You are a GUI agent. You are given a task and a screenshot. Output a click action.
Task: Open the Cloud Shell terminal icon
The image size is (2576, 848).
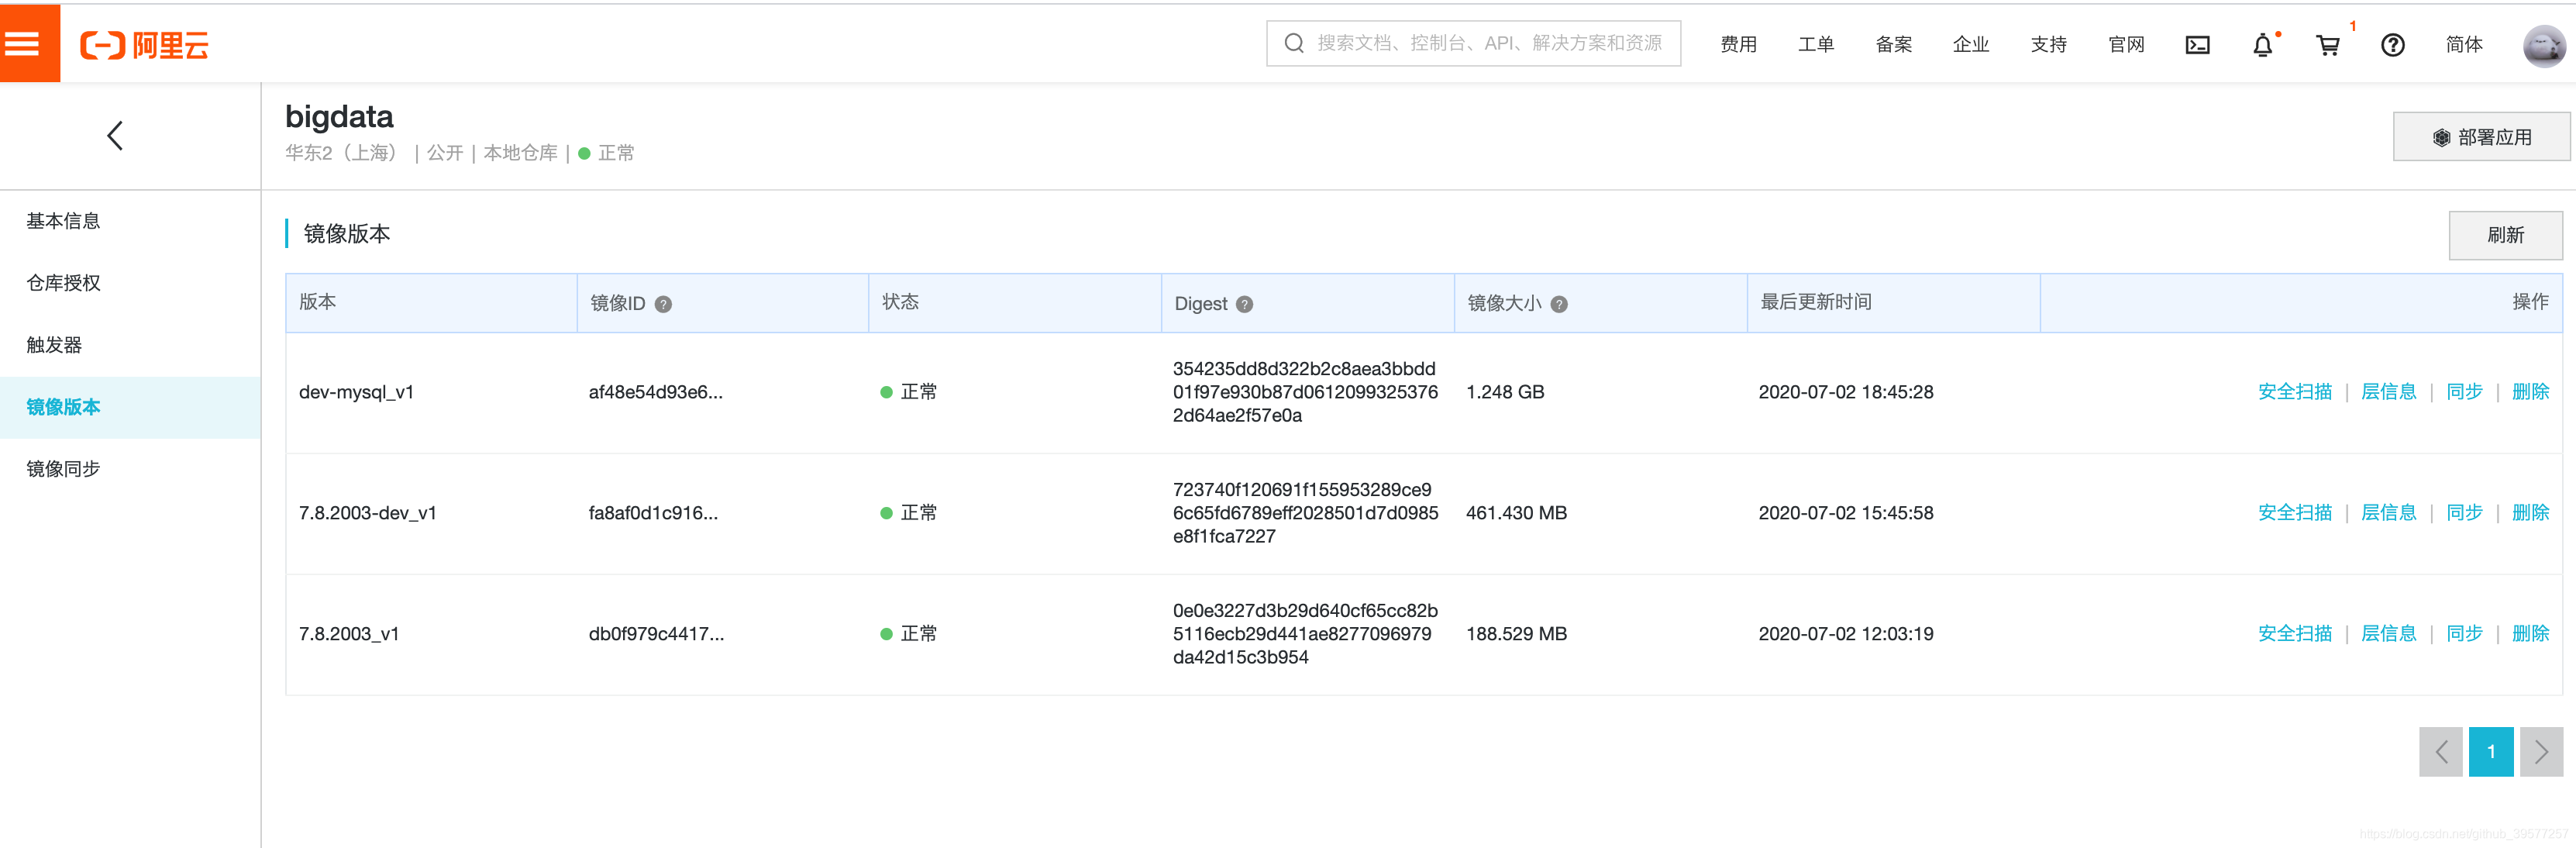tap(2197, 45)
